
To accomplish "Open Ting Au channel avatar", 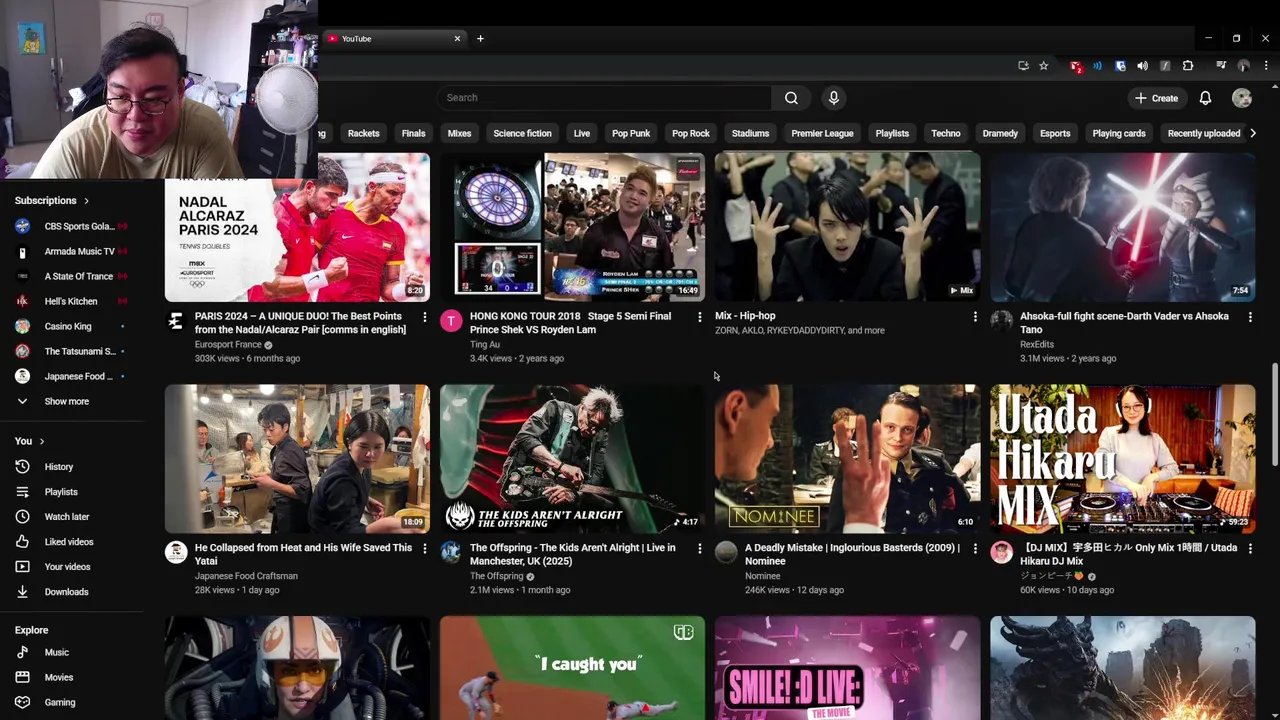I will (x=451, y=321).
